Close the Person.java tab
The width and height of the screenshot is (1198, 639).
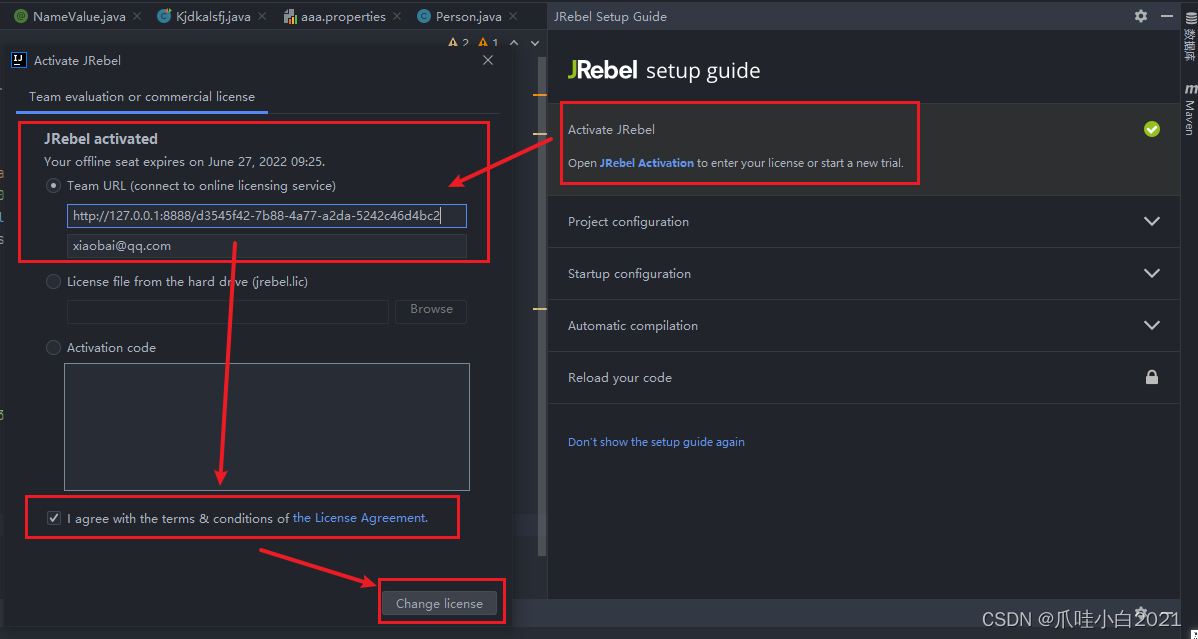tap(513, 16)
